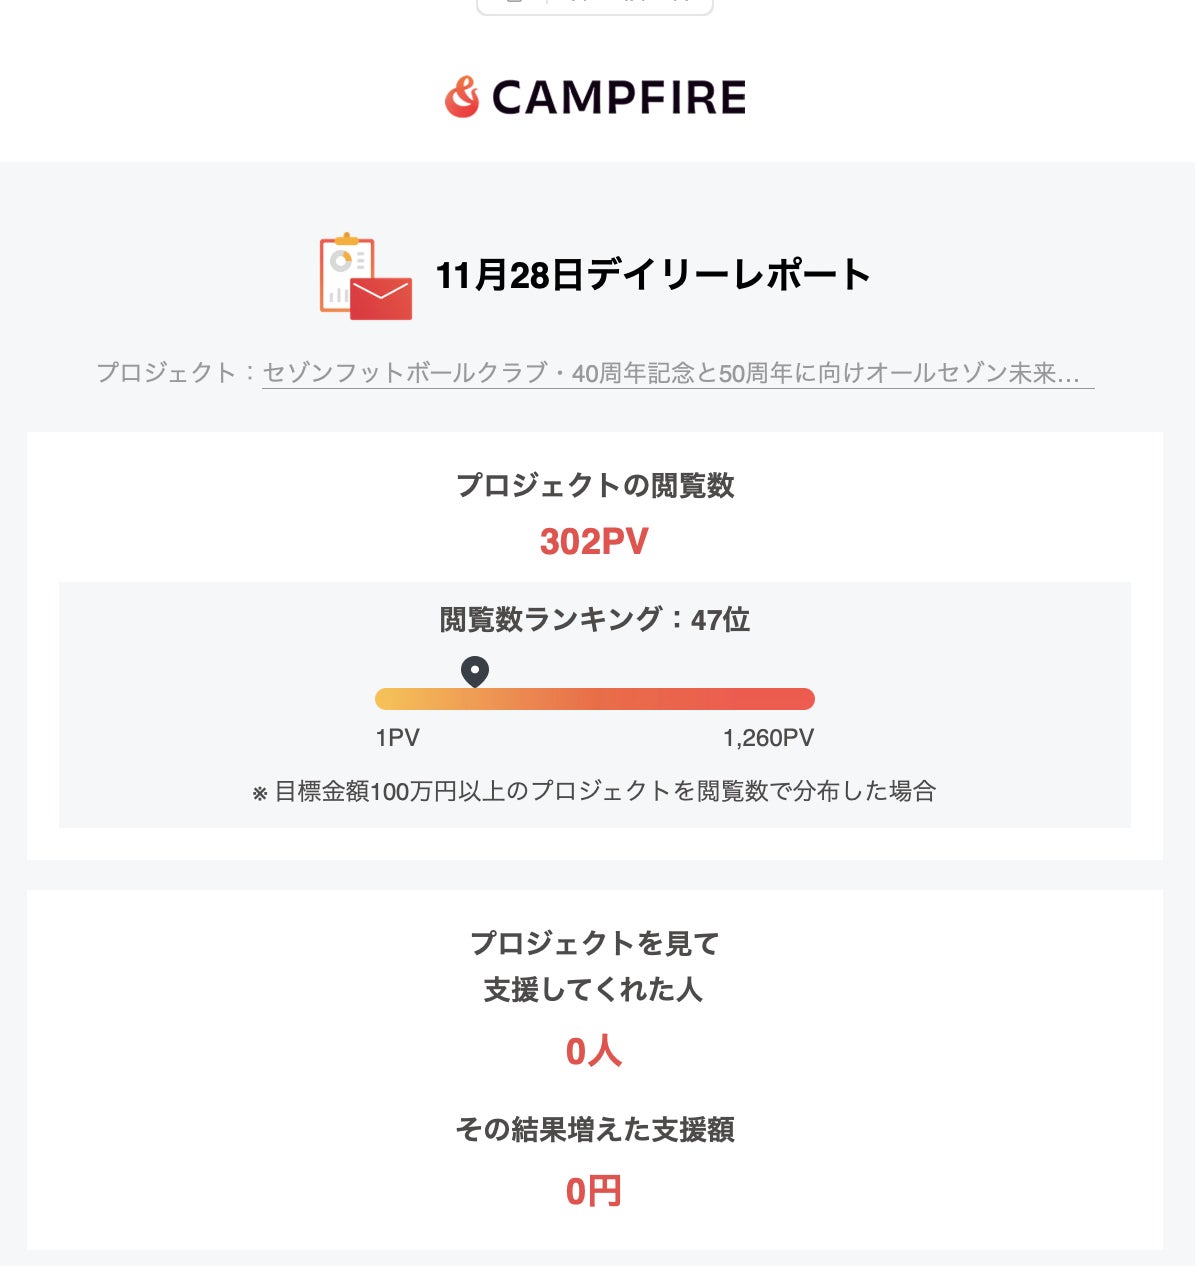This screenshot has height=1266, width=1198.
Task: Click the map pin ranking marker
Action: tap(475, 670)
